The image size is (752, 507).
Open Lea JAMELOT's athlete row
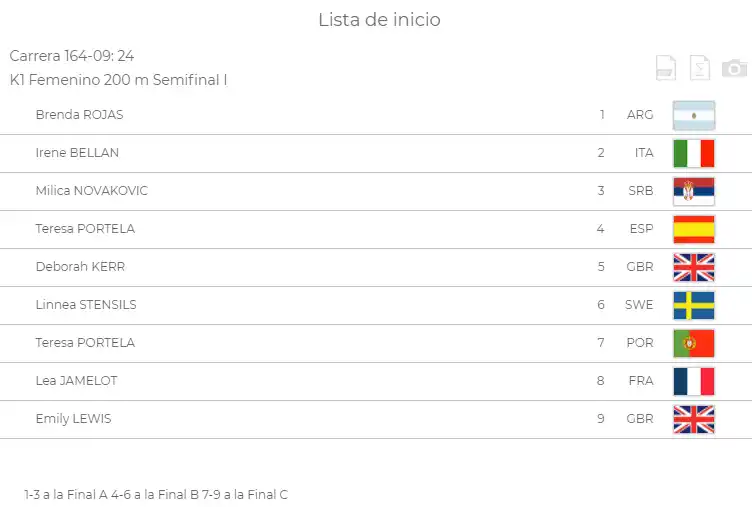pyautogui.click(x=75, y=381)
